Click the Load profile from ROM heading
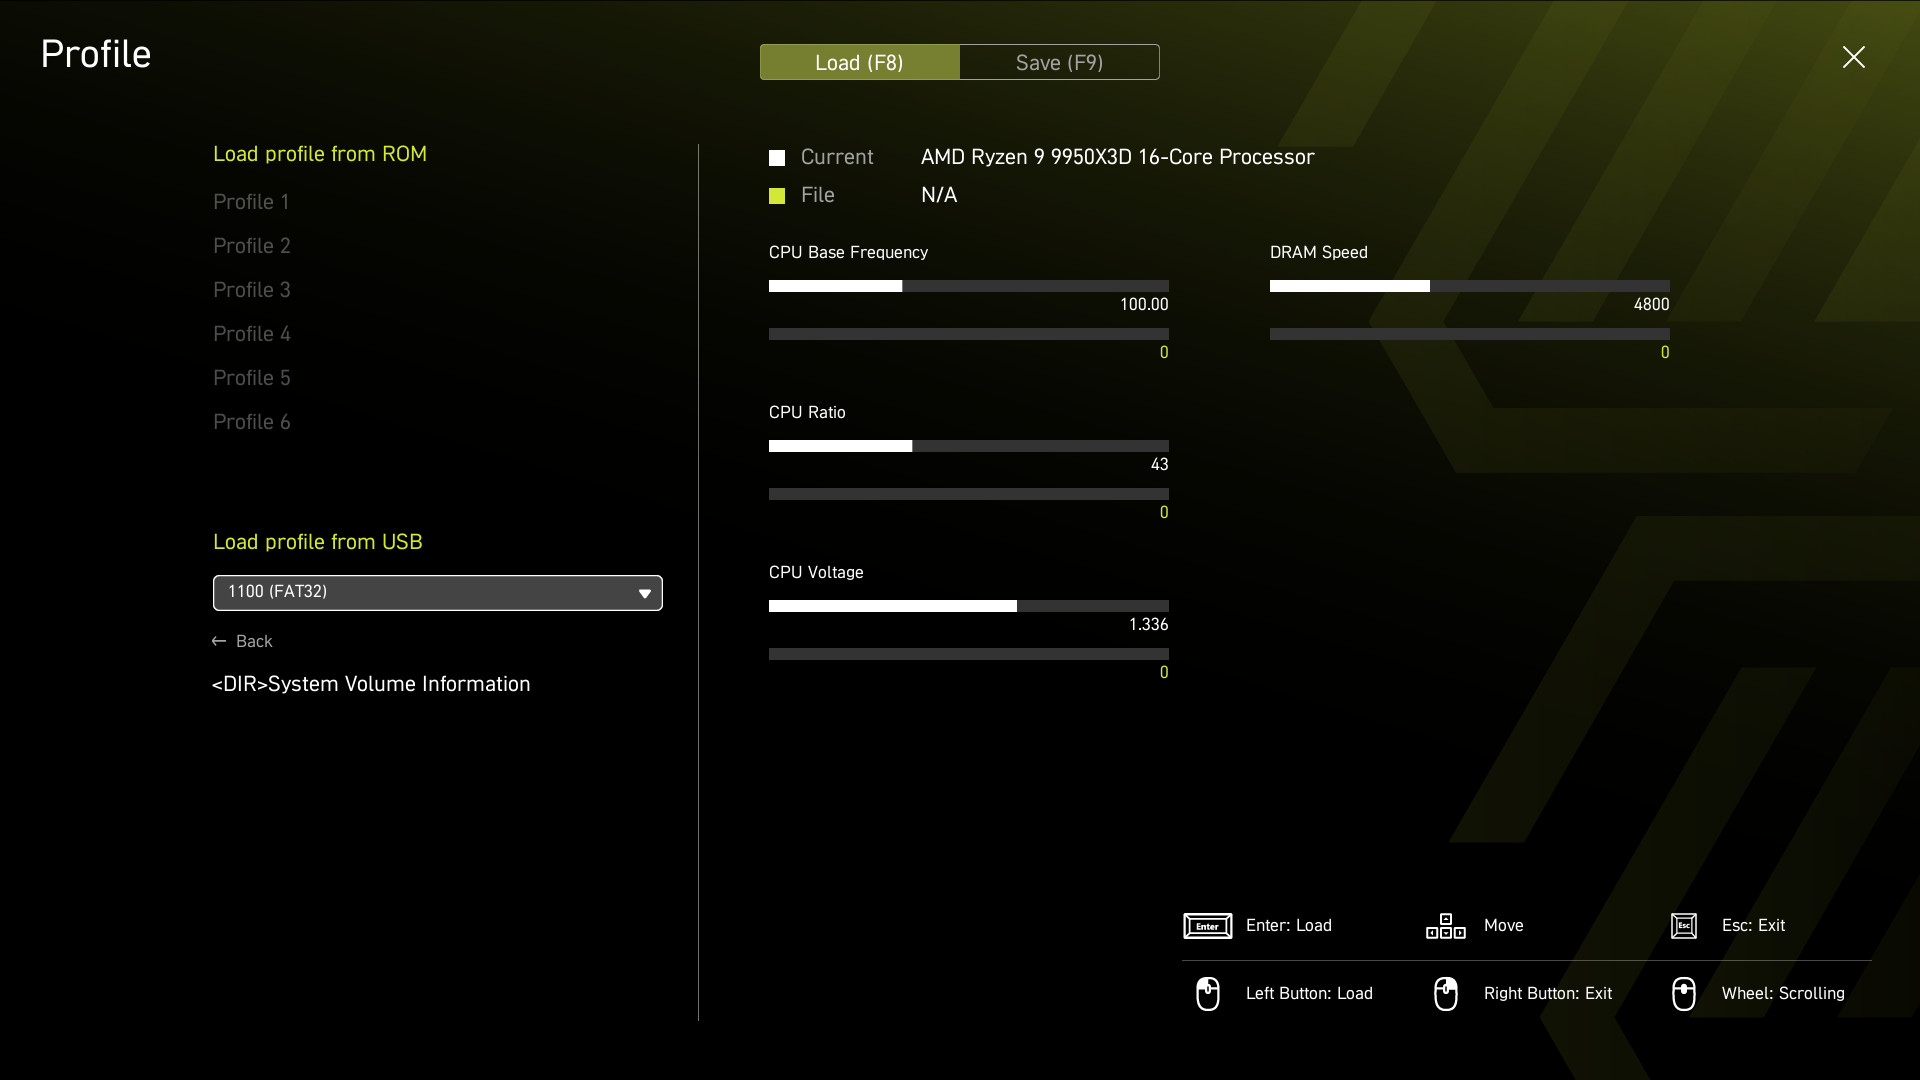1920x1080 pixels. point(320,154)
